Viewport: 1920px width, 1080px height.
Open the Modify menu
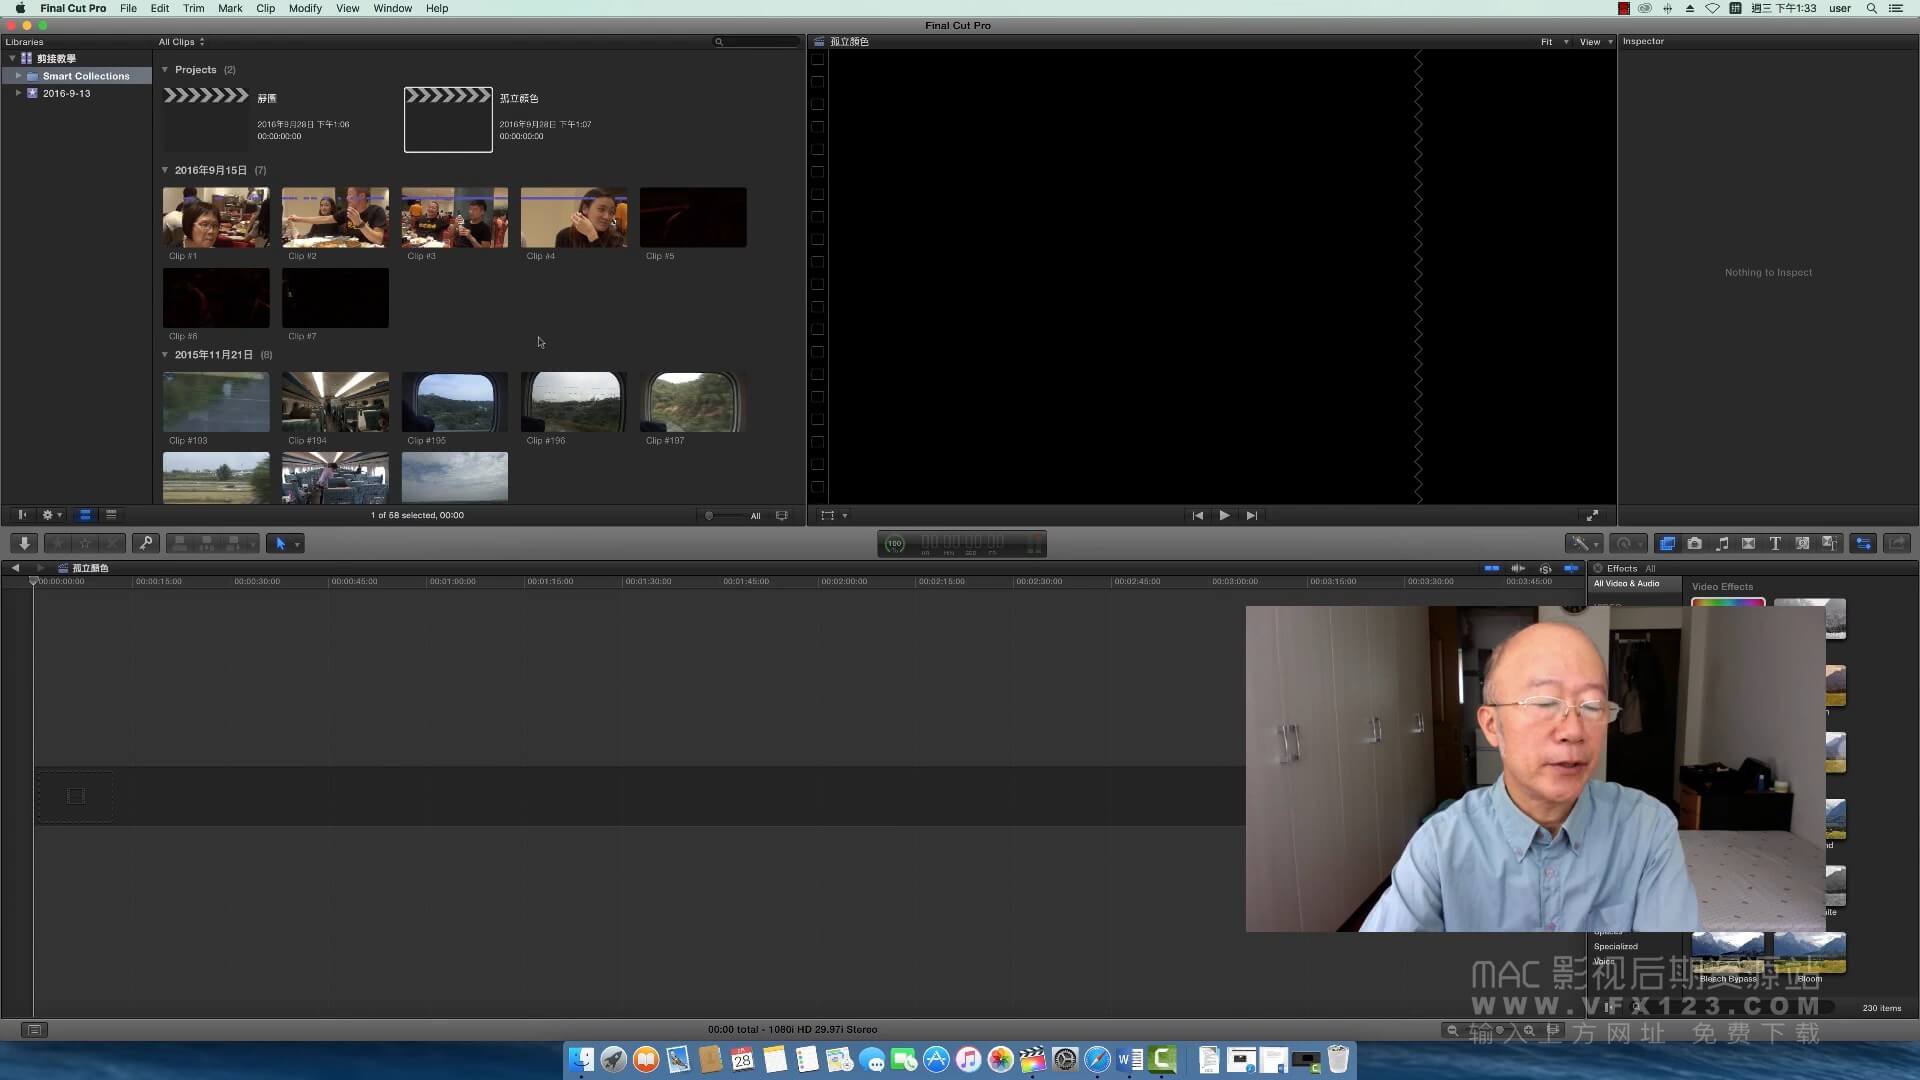[x=305, y=8]
